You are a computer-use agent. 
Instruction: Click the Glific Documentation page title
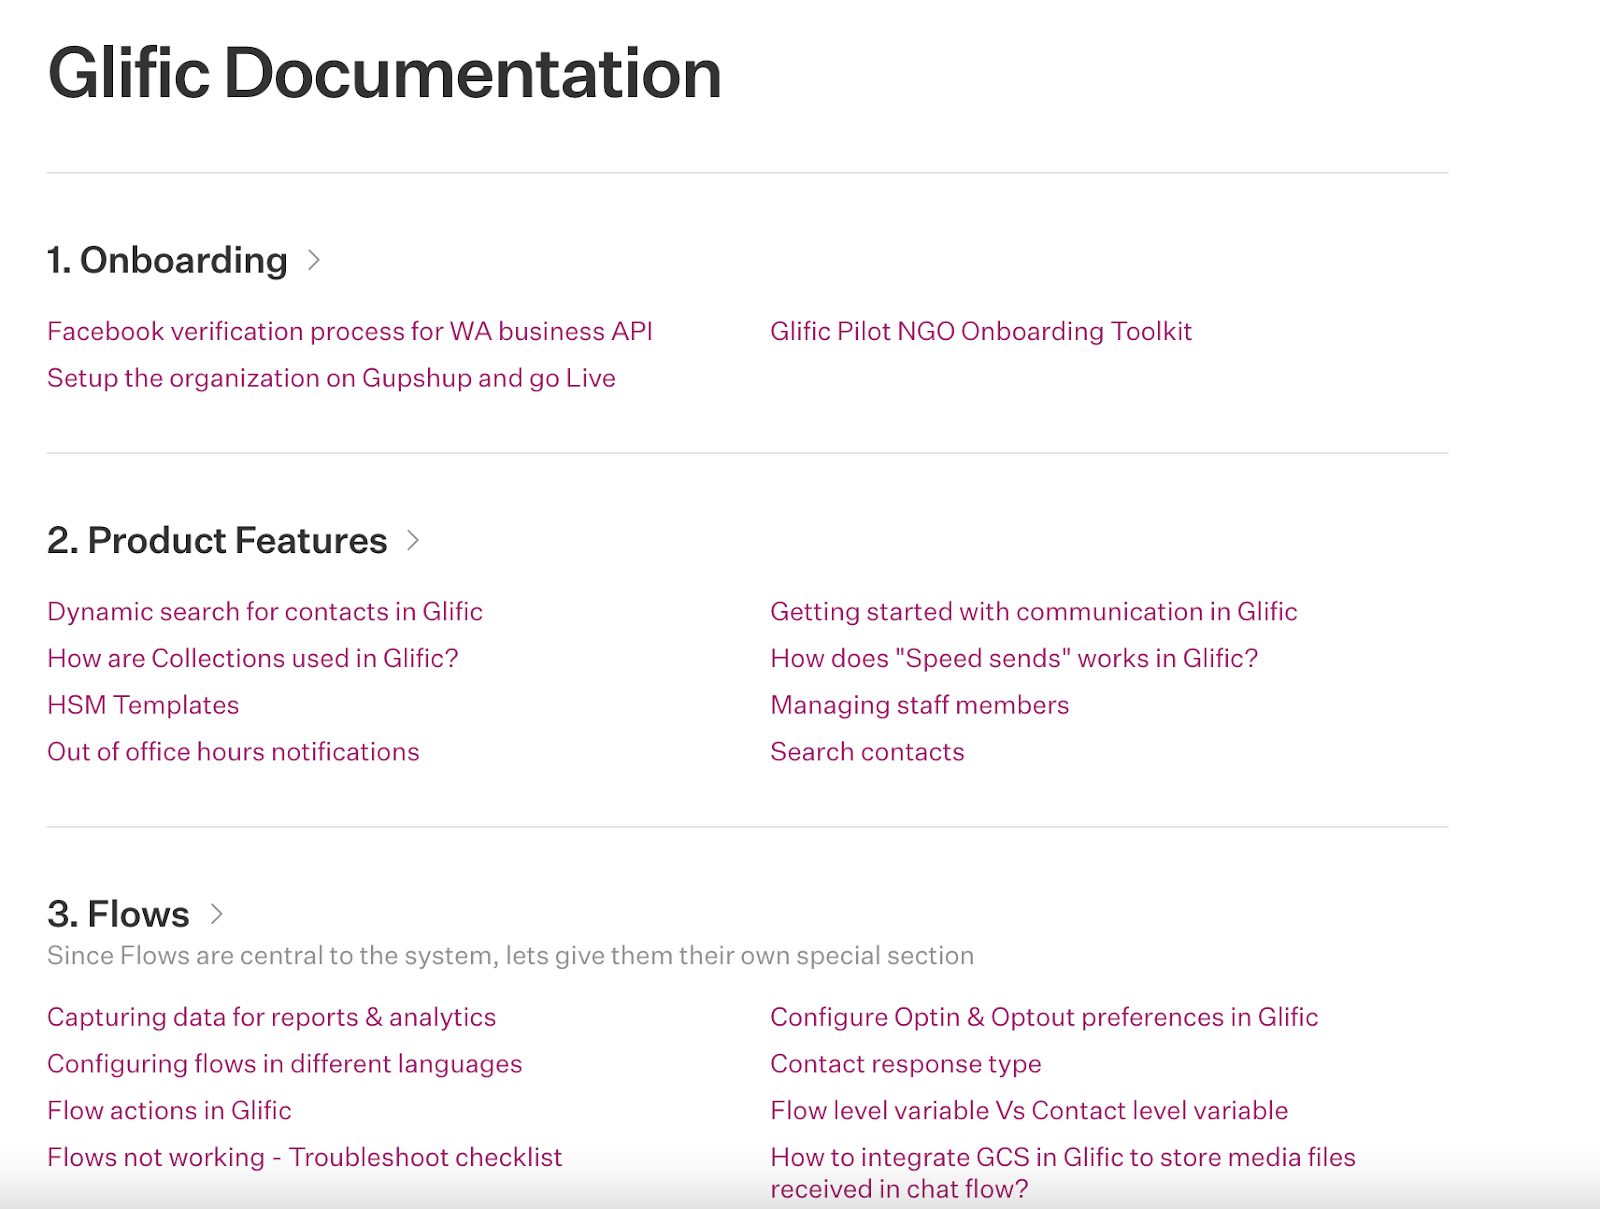385,74
